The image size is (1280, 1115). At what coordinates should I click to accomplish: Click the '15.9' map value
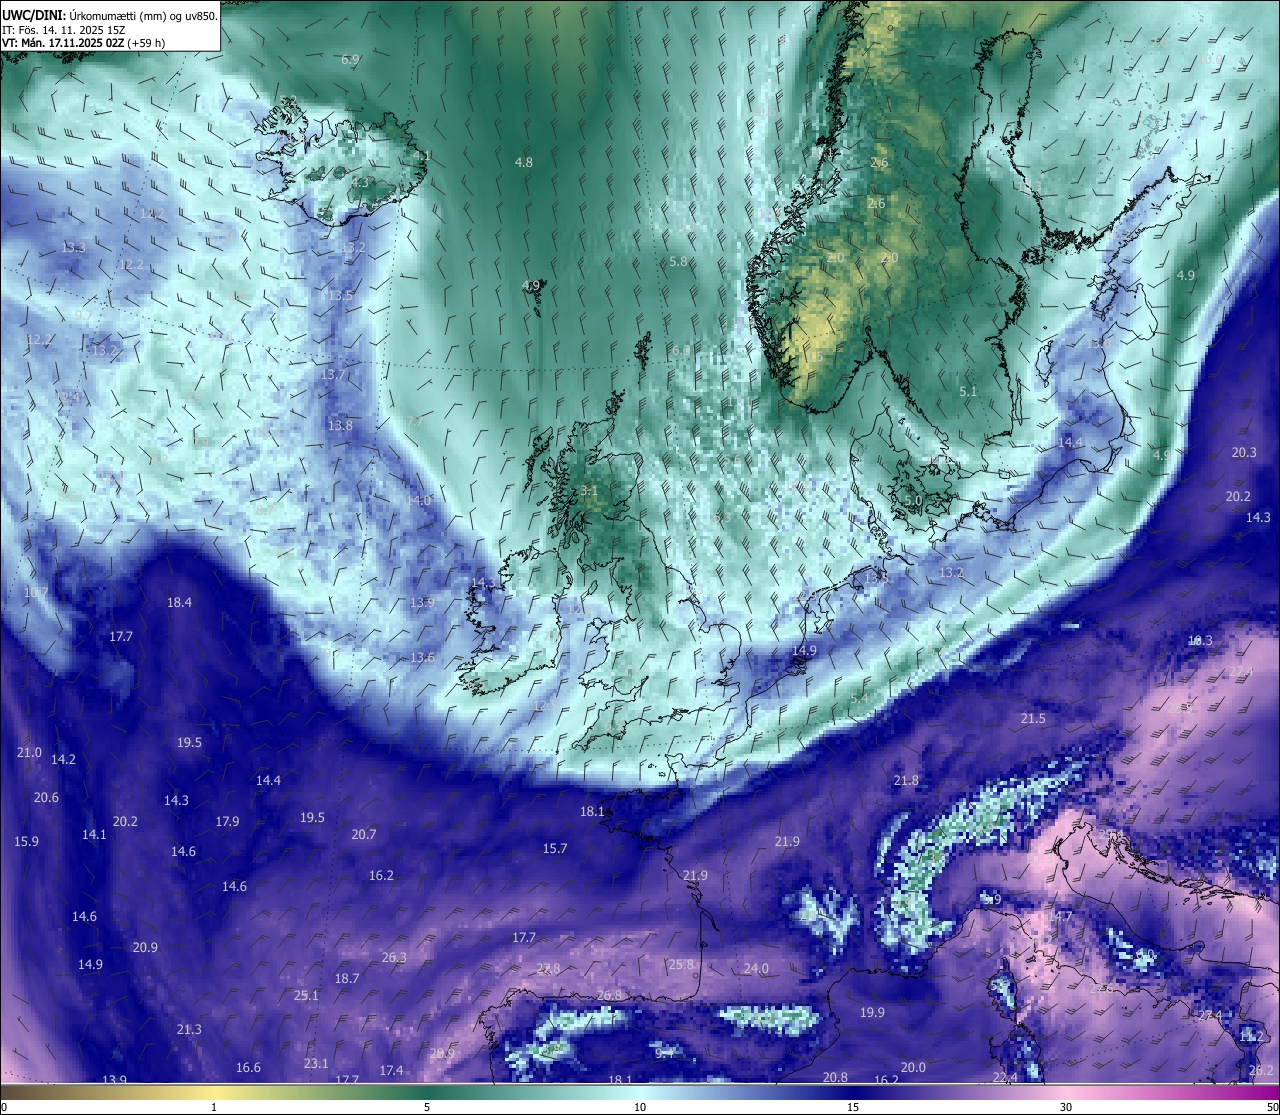(x=27, y=842)
